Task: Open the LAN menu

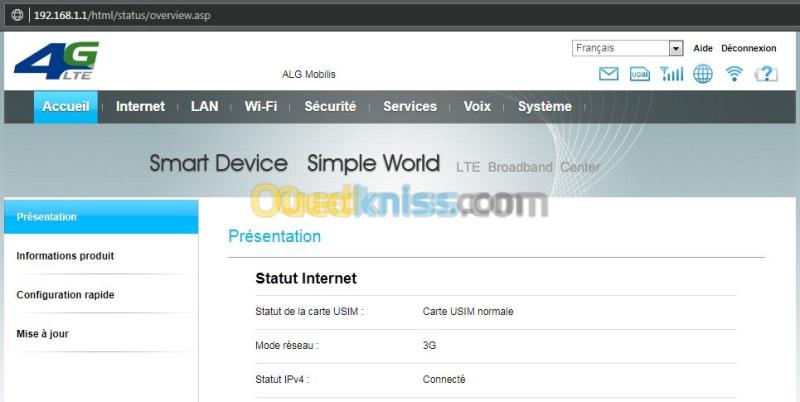Action: coord(205,106)
